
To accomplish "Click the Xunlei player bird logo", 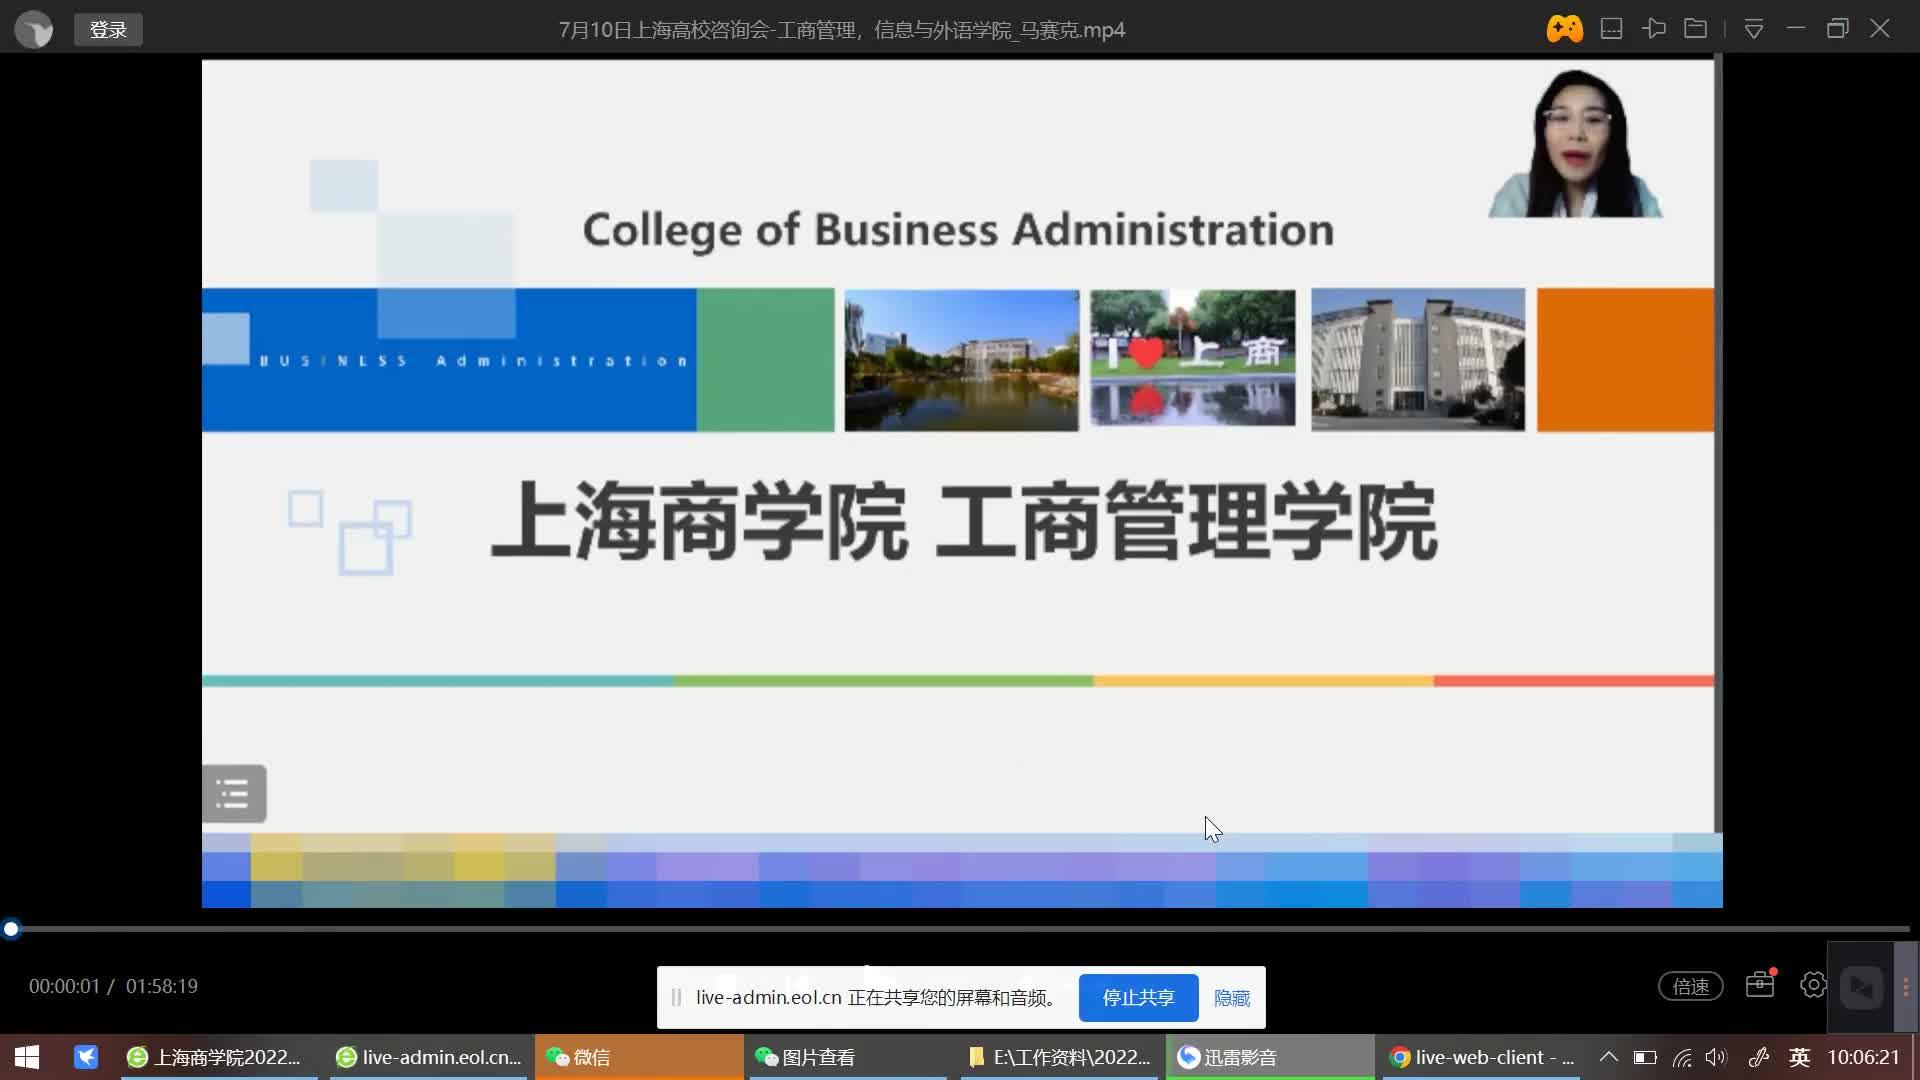I will click(34, 29).
